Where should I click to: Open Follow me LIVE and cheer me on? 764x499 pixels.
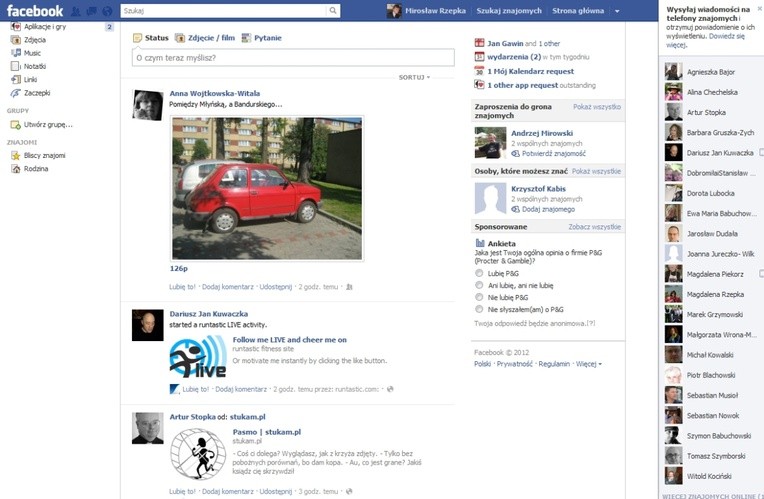(x=289, y=340)
